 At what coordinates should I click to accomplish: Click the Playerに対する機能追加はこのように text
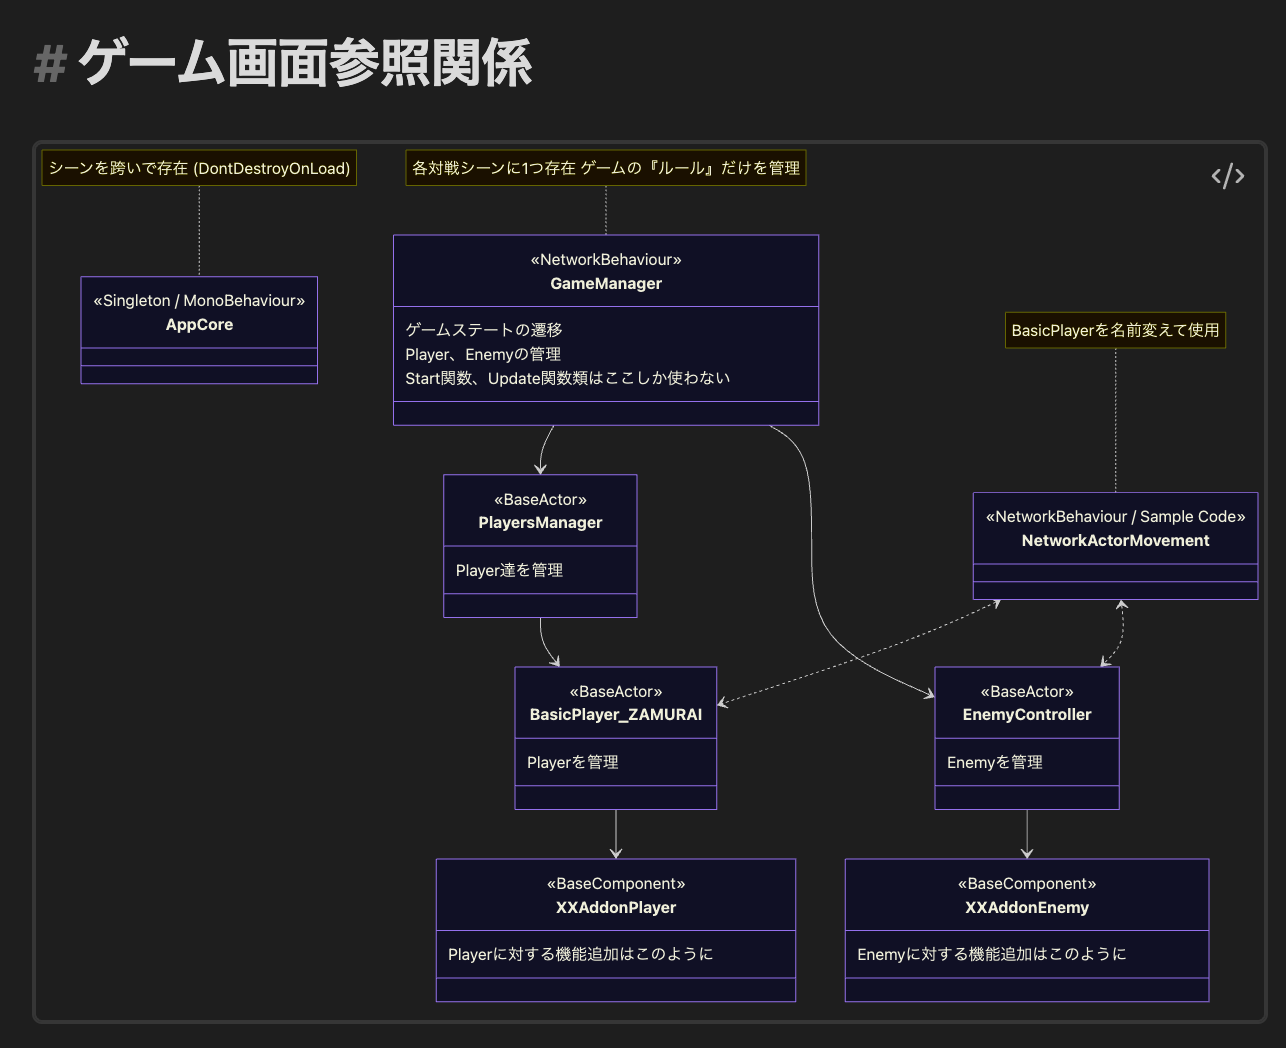pyautogui.click(x=580, y=954)
